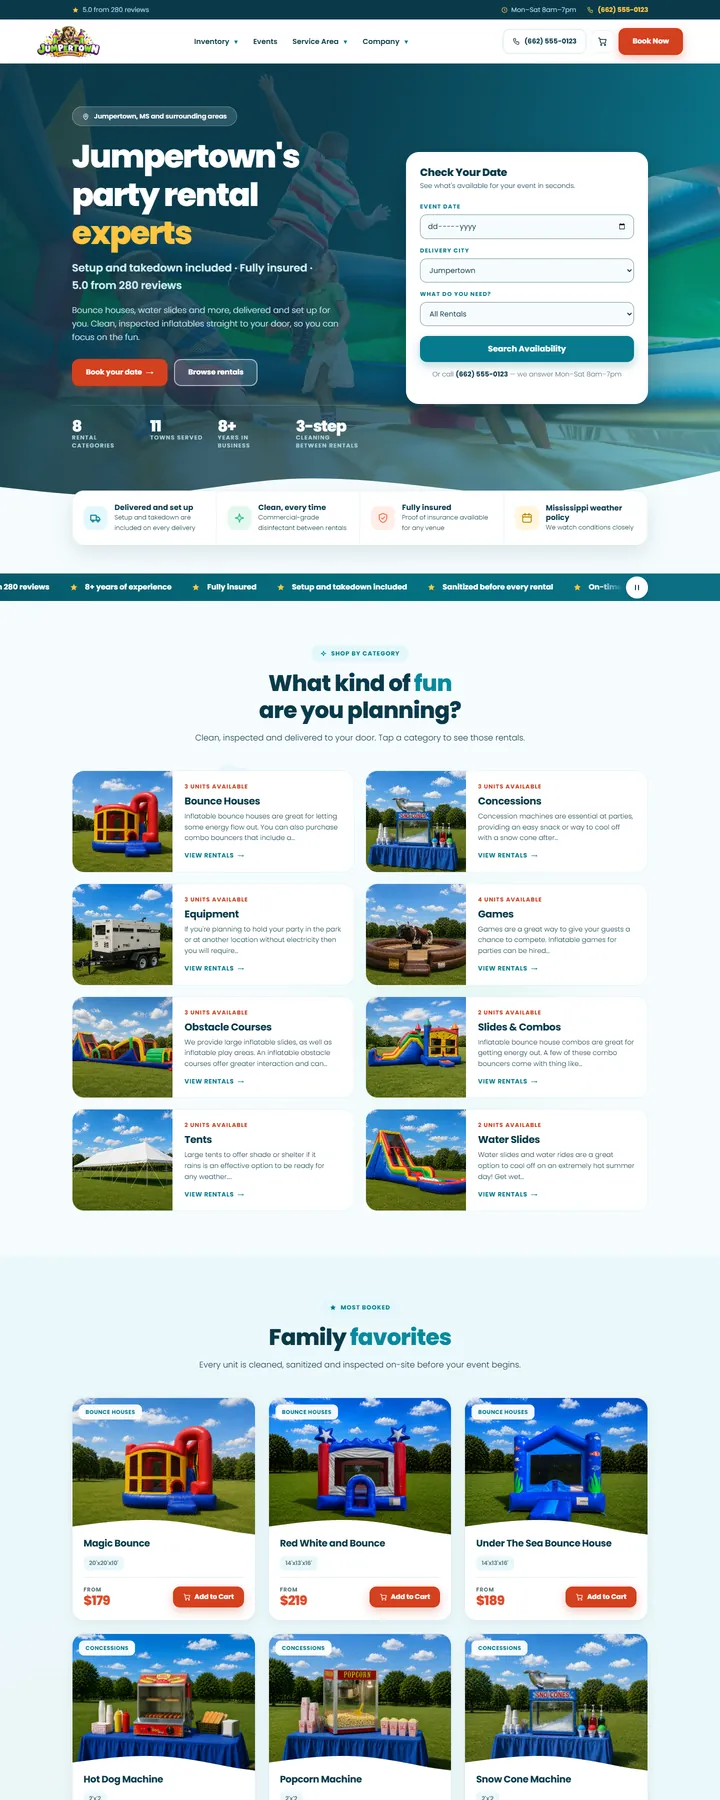Click the star icon beside 5.0 from 280 reviews
Screen dimensions: 720x1800
75,10
